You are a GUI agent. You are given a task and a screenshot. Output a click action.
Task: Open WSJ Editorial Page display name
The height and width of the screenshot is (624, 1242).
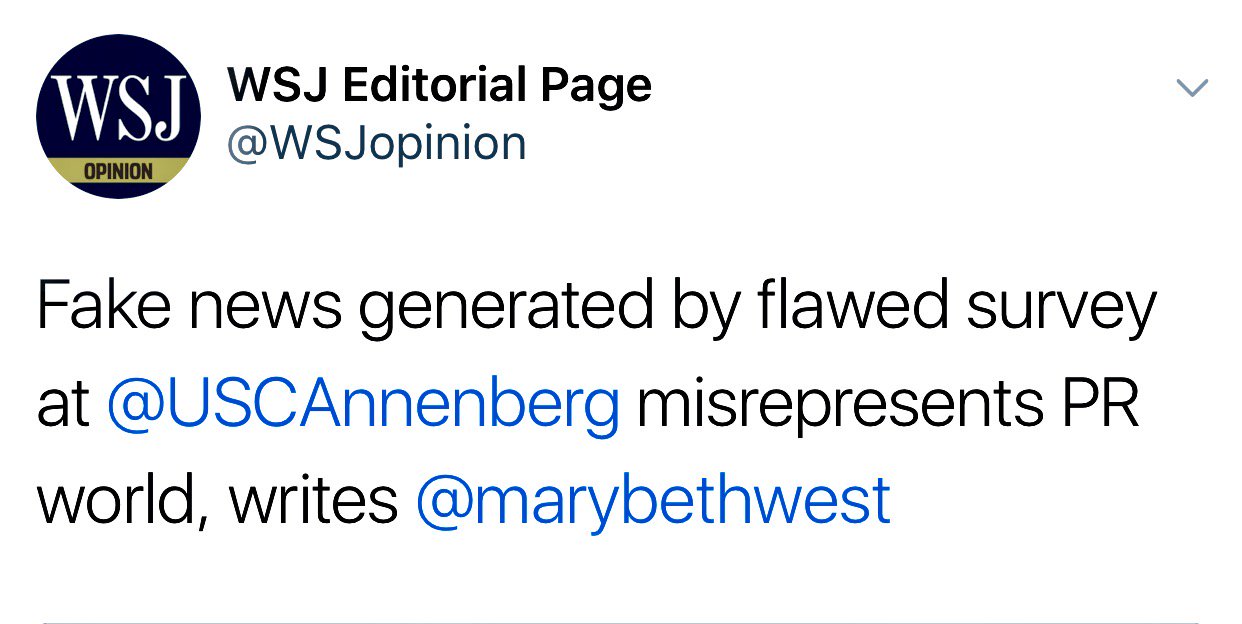click(439, 86)
